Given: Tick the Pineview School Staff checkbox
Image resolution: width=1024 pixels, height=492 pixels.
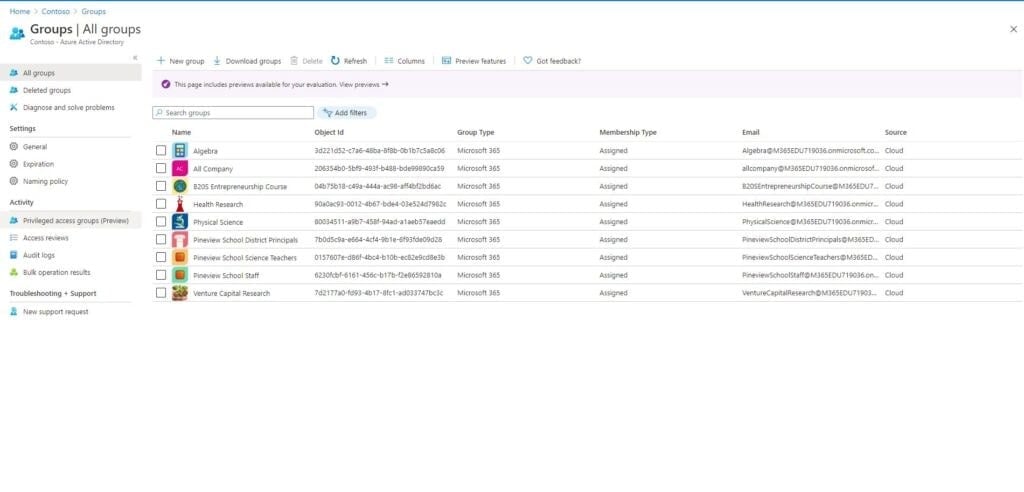Looking at the screenshot, I should pos(161,275).
